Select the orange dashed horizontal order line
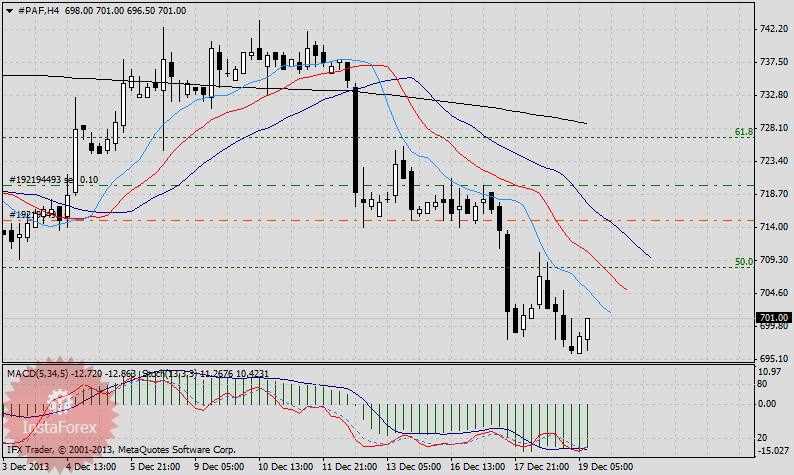The image size is (794, 475). click(300, 220)
